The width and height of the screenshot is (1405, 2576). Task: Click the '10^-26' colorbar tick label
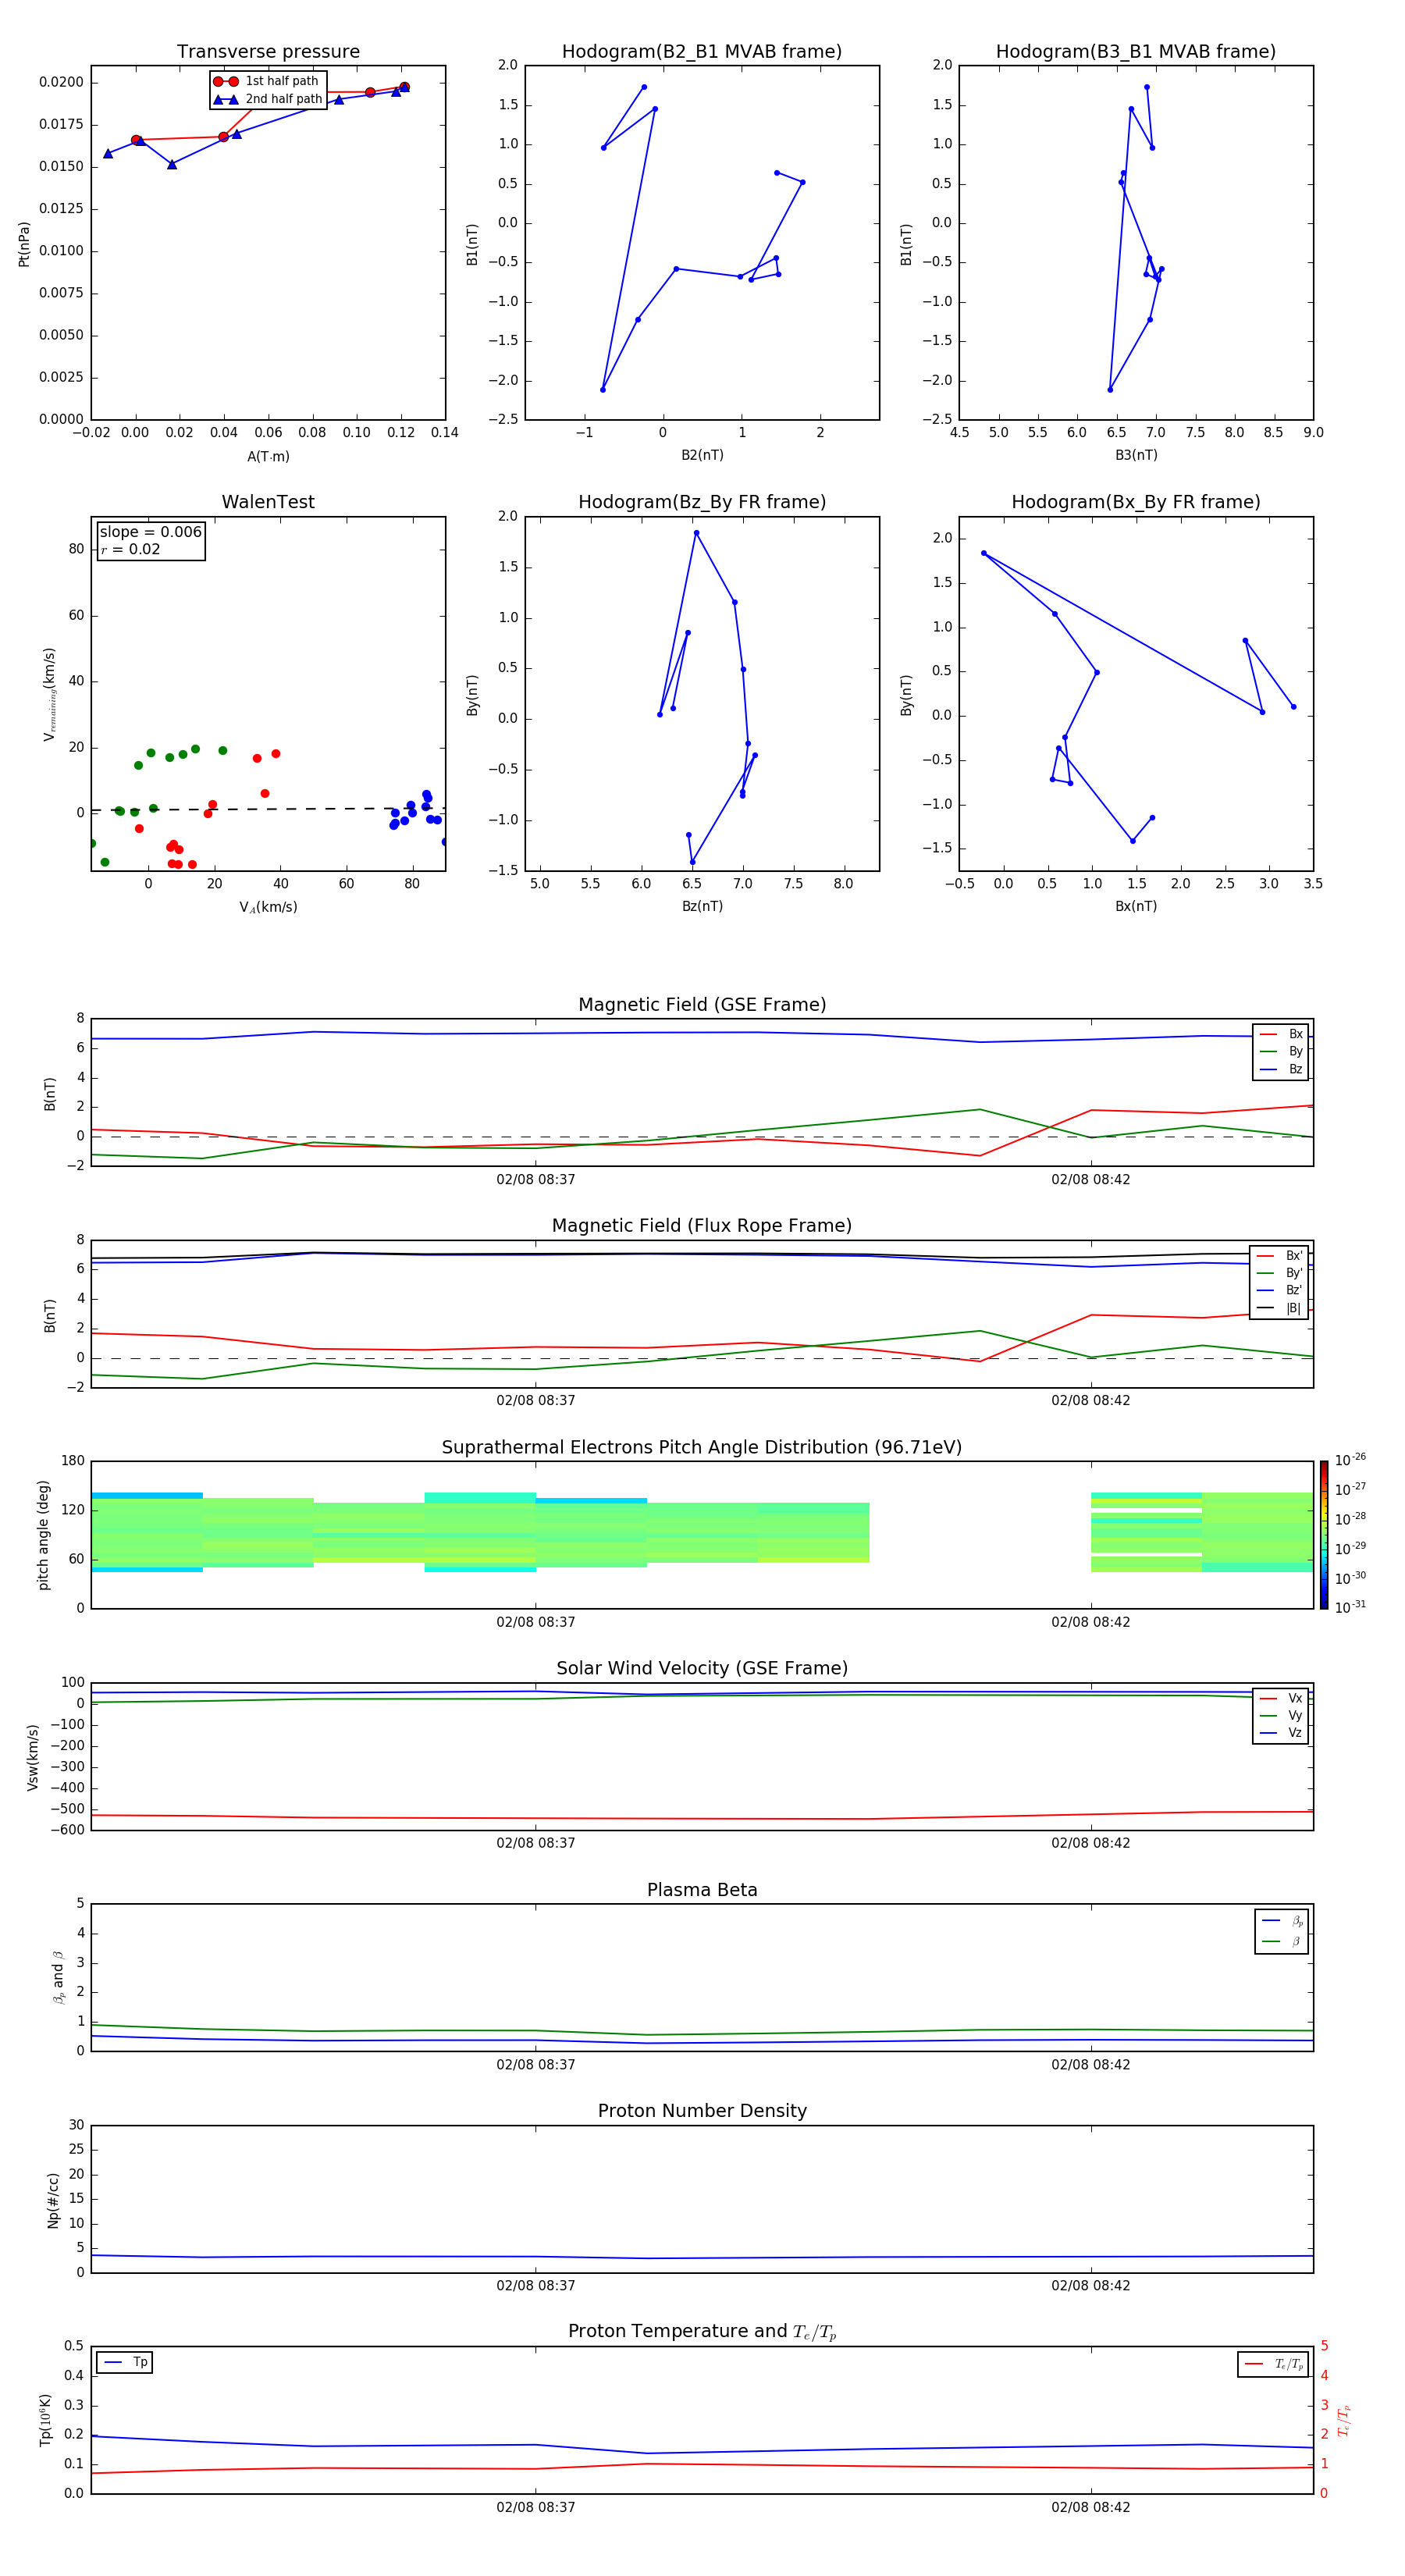pos(1350,1460)
